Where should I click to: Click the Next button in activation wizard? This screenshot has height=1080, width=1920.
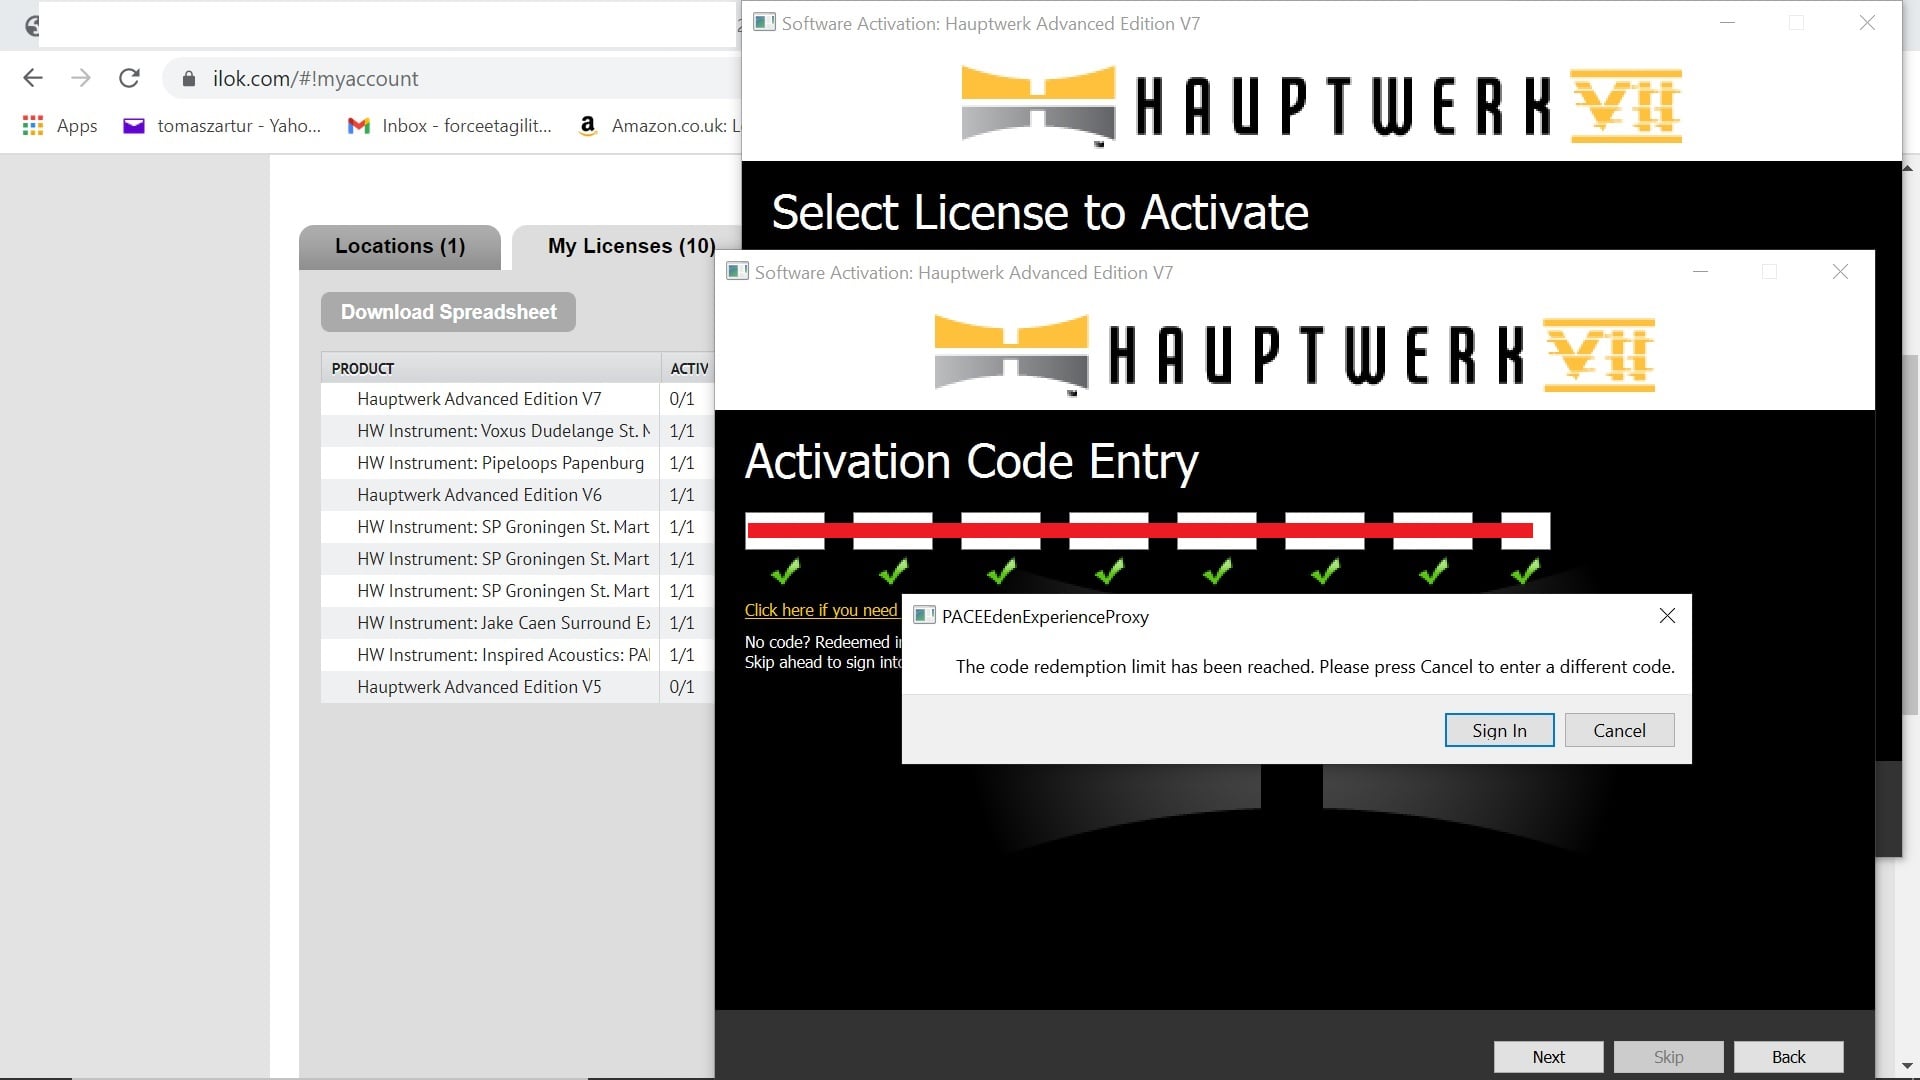point(1548,1057)
